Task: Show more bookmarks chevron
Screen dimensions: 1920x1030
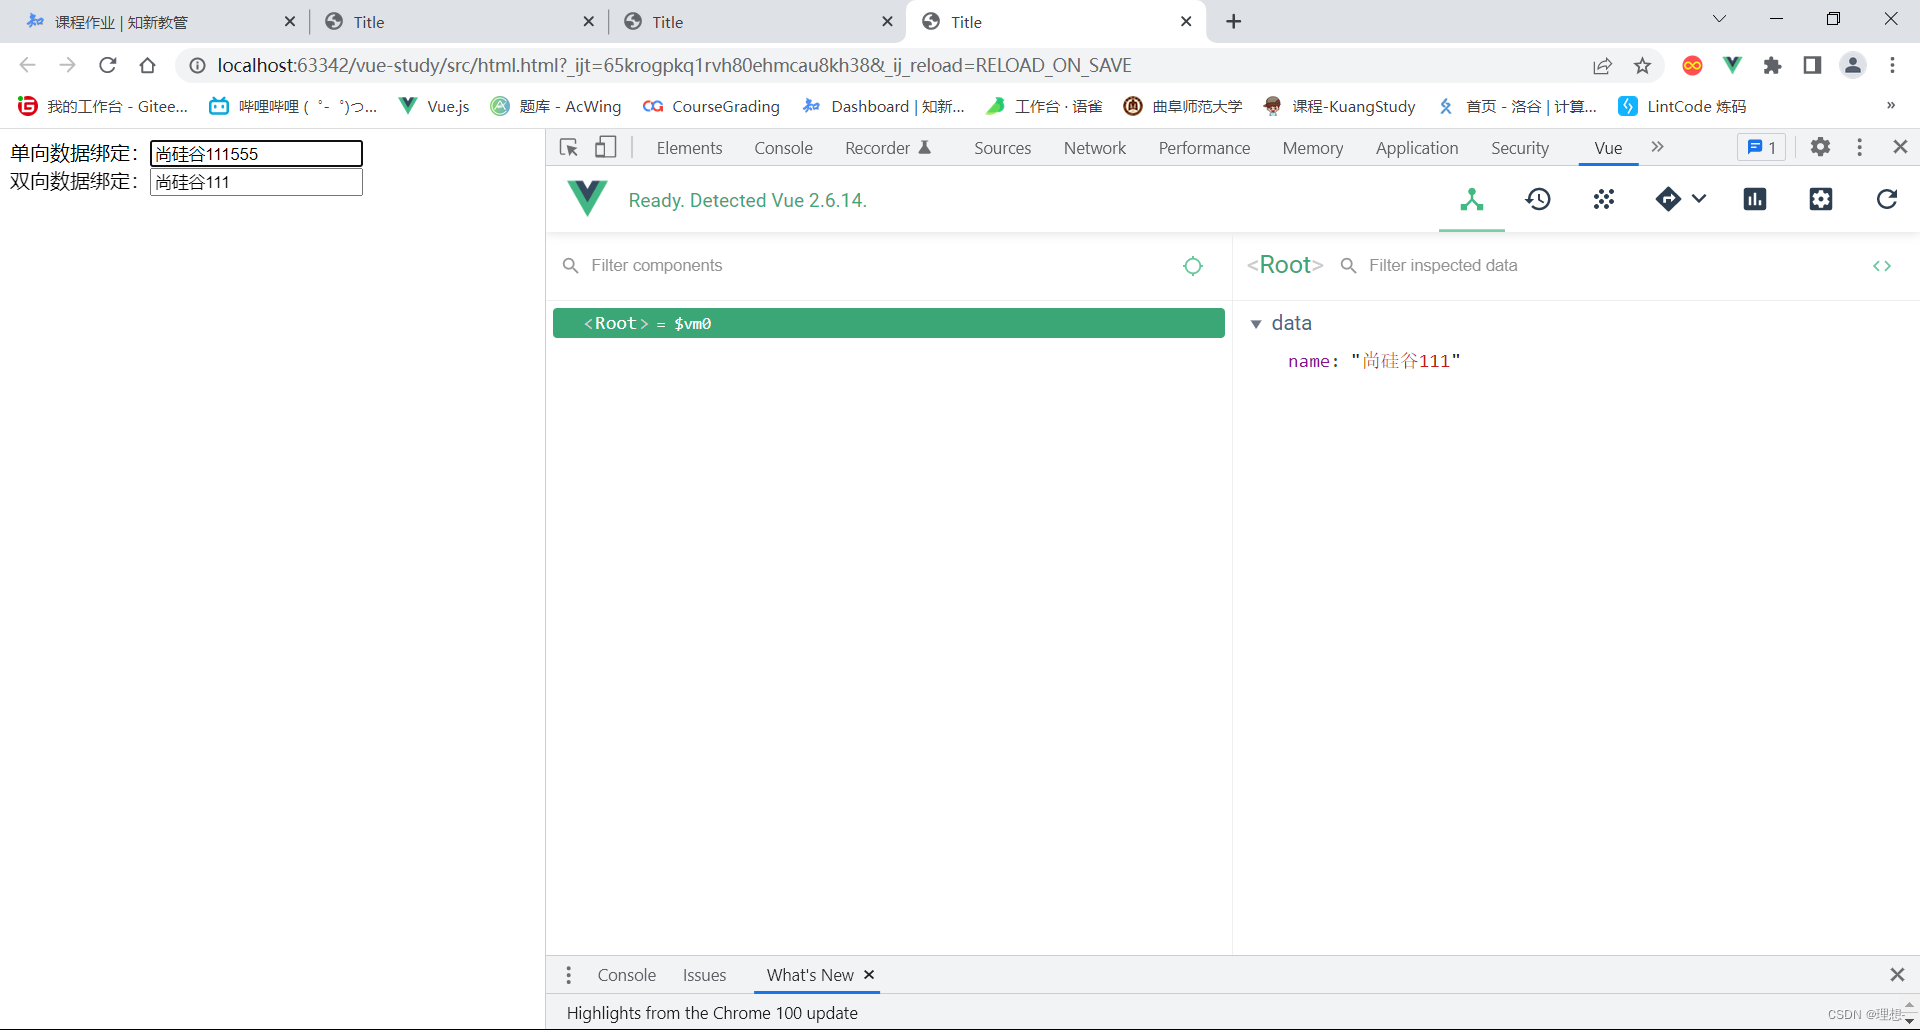Action: pos(1890,105)
